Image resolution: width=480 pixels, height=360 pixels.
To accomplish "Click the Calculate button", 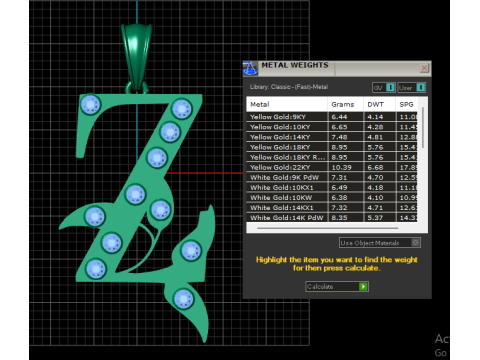I will click(337, 286).
